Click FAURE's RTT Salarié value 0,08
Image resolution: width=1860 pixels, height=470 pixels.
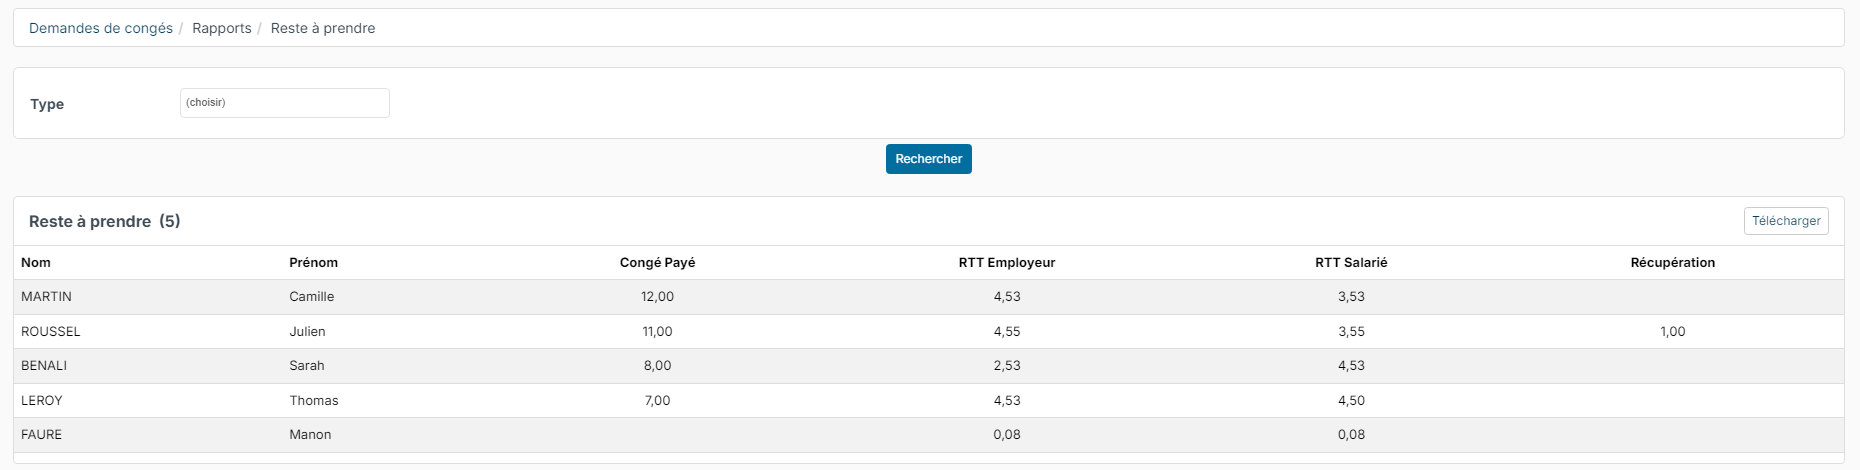[1351, 435]
